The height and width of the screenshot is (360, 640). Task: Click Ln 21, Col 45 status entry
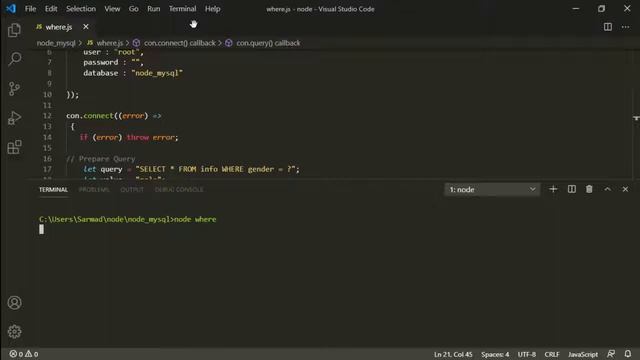453,354
